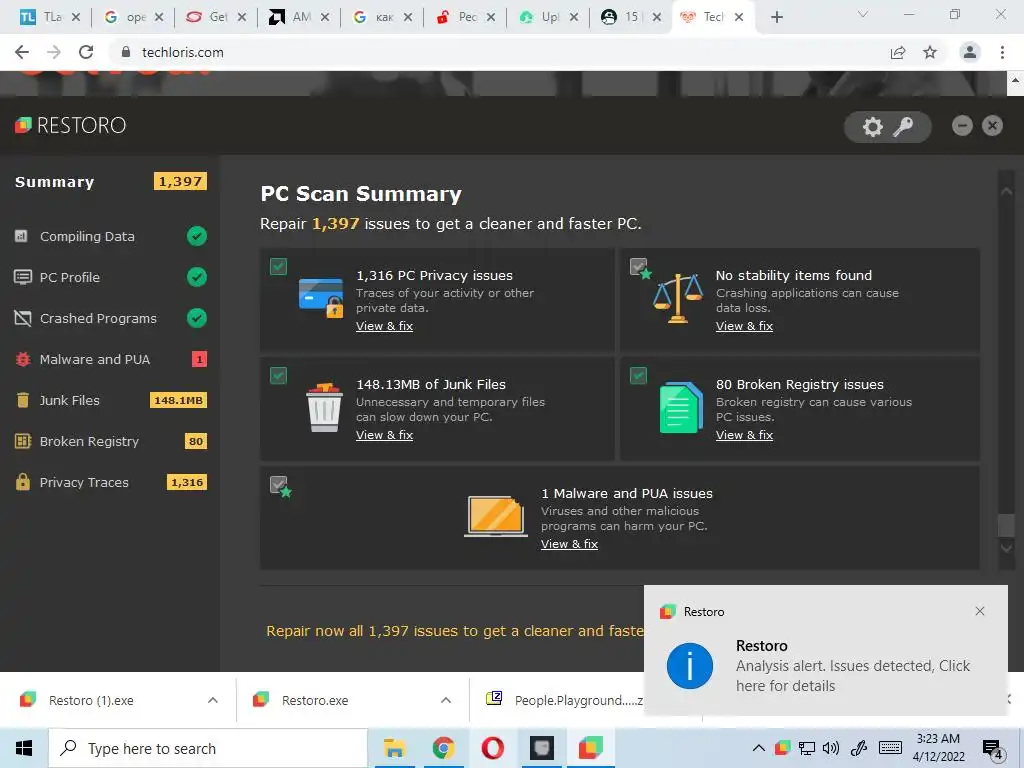The image size is (1024, 768).
Task: Open Chrome three-dot menu
Action: [x=1002, y=52]
